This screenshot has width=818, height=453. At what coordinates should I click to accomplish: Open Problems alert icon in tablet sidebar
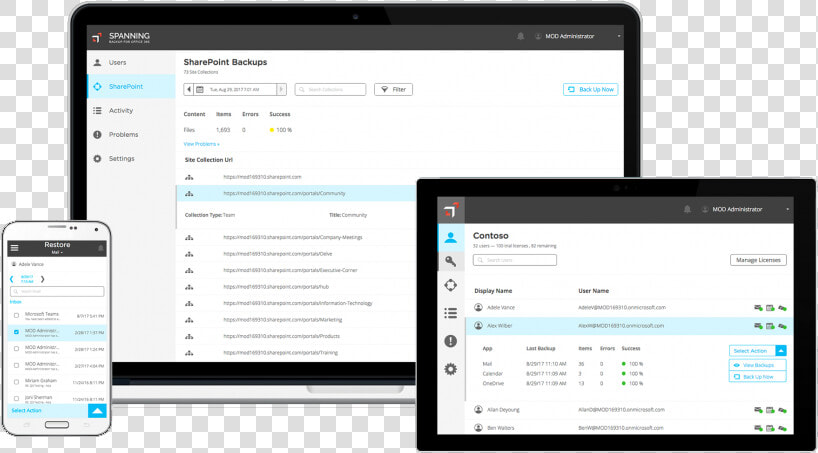(451, 341)
